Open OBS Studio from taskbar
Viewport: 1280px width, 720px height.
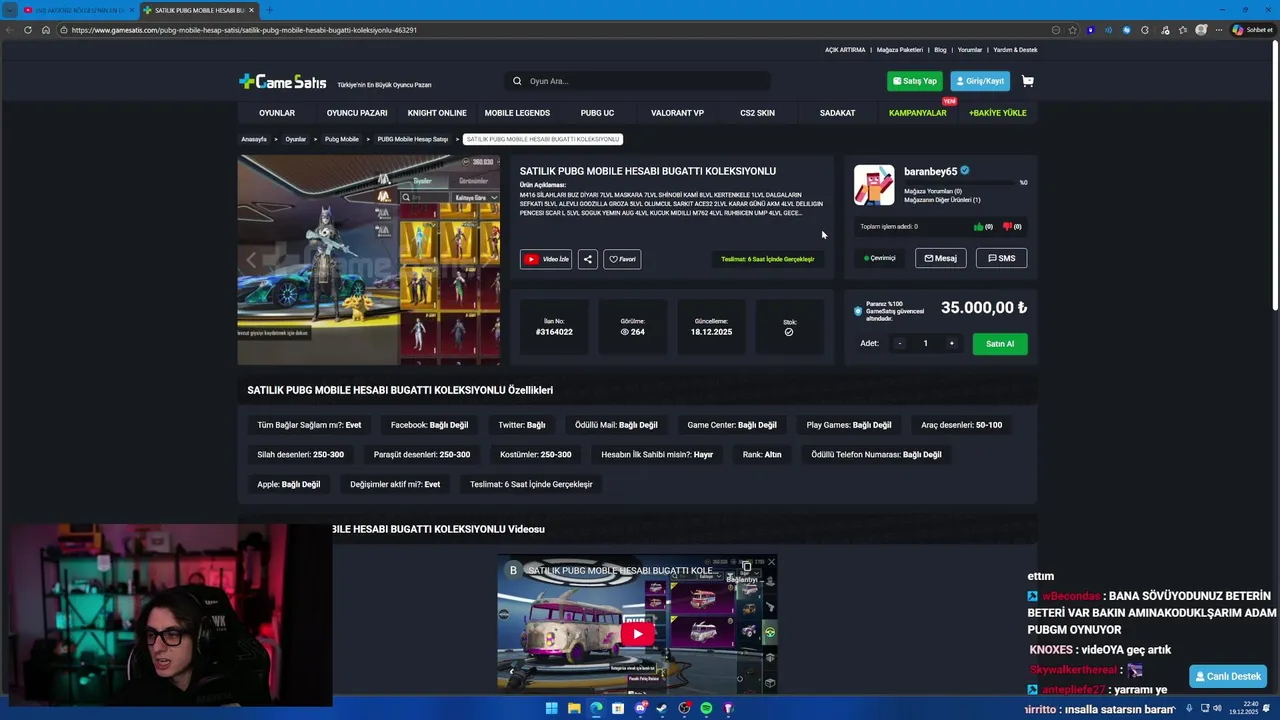coord(684,708)
